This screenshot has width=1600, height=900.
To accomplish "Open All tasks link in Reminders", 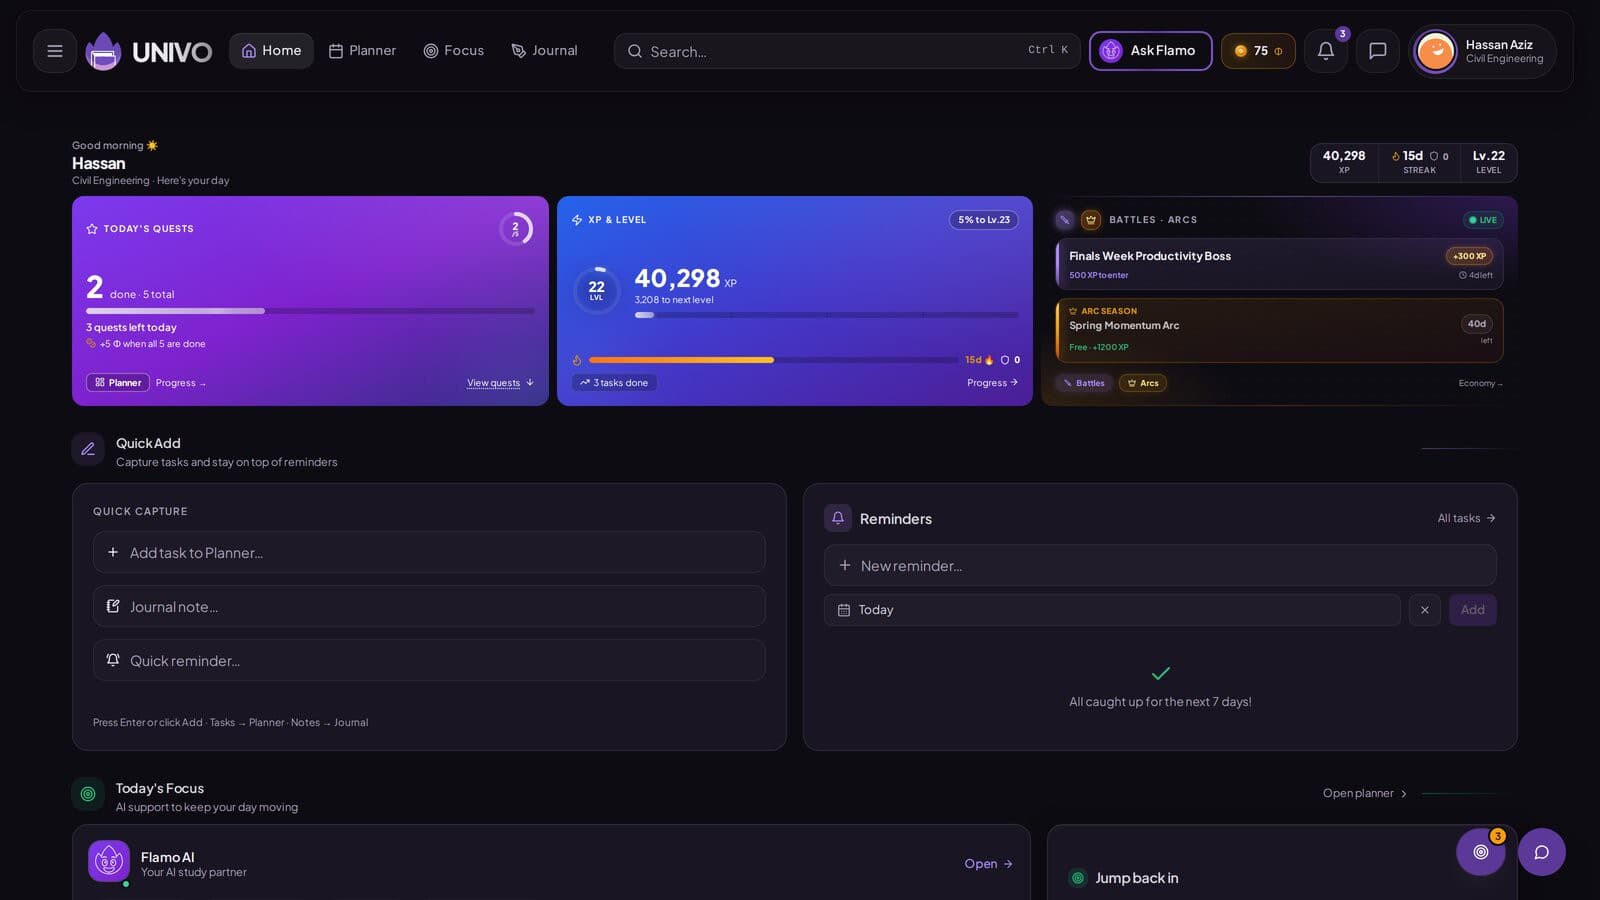I will coord(1466,518).
